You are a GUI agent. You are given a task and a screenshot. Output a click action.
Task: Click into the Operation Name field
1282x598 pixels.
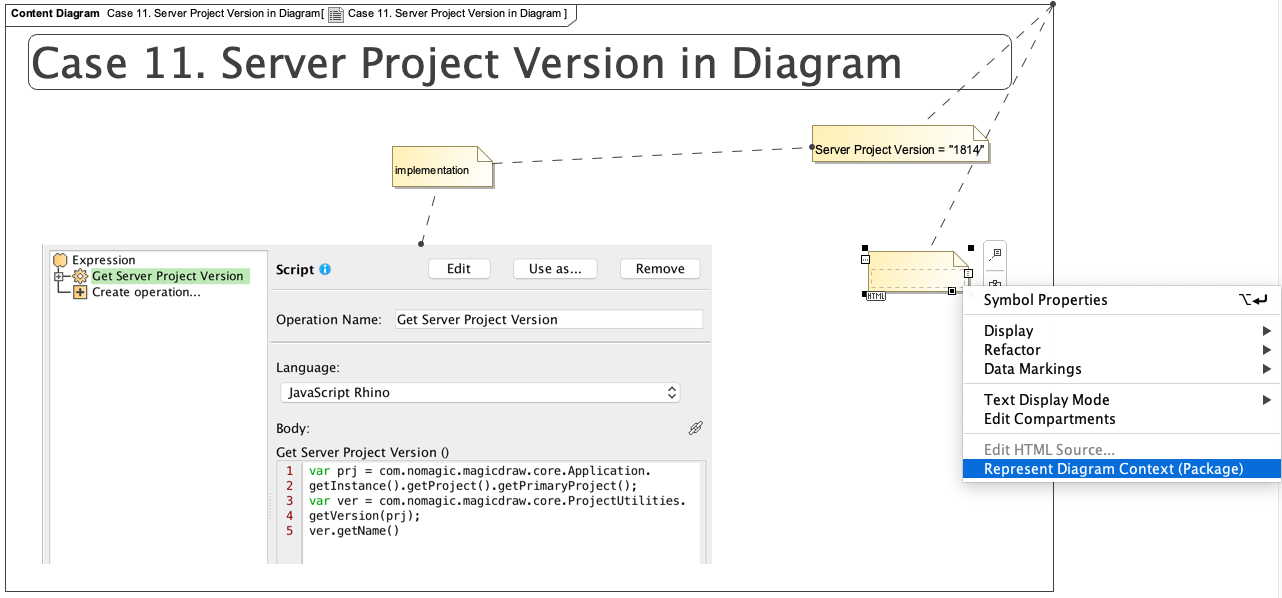[x=549, y=320]
